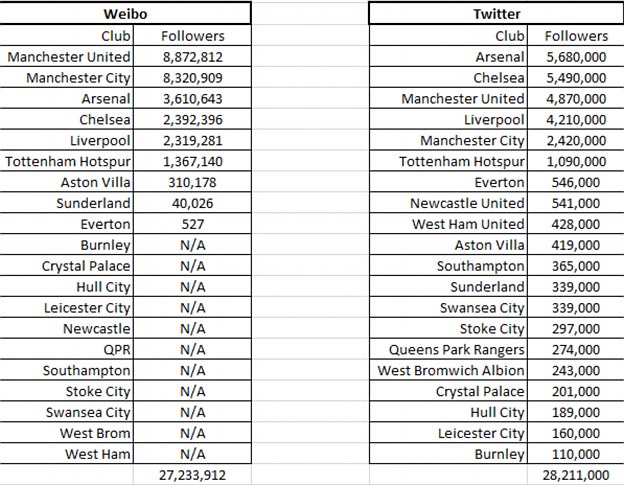Click the Weibo table header cell

point(126,14)
